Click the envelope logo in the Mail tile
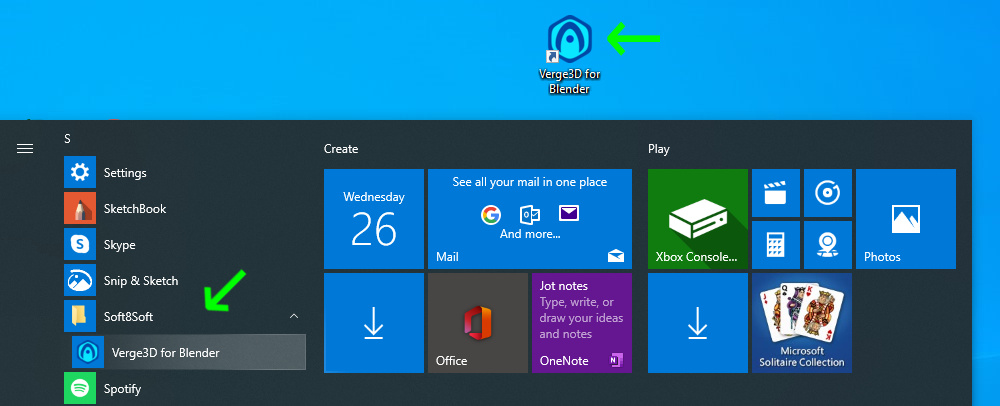This screenshot has width=1000, height=406. click(568, 213)
